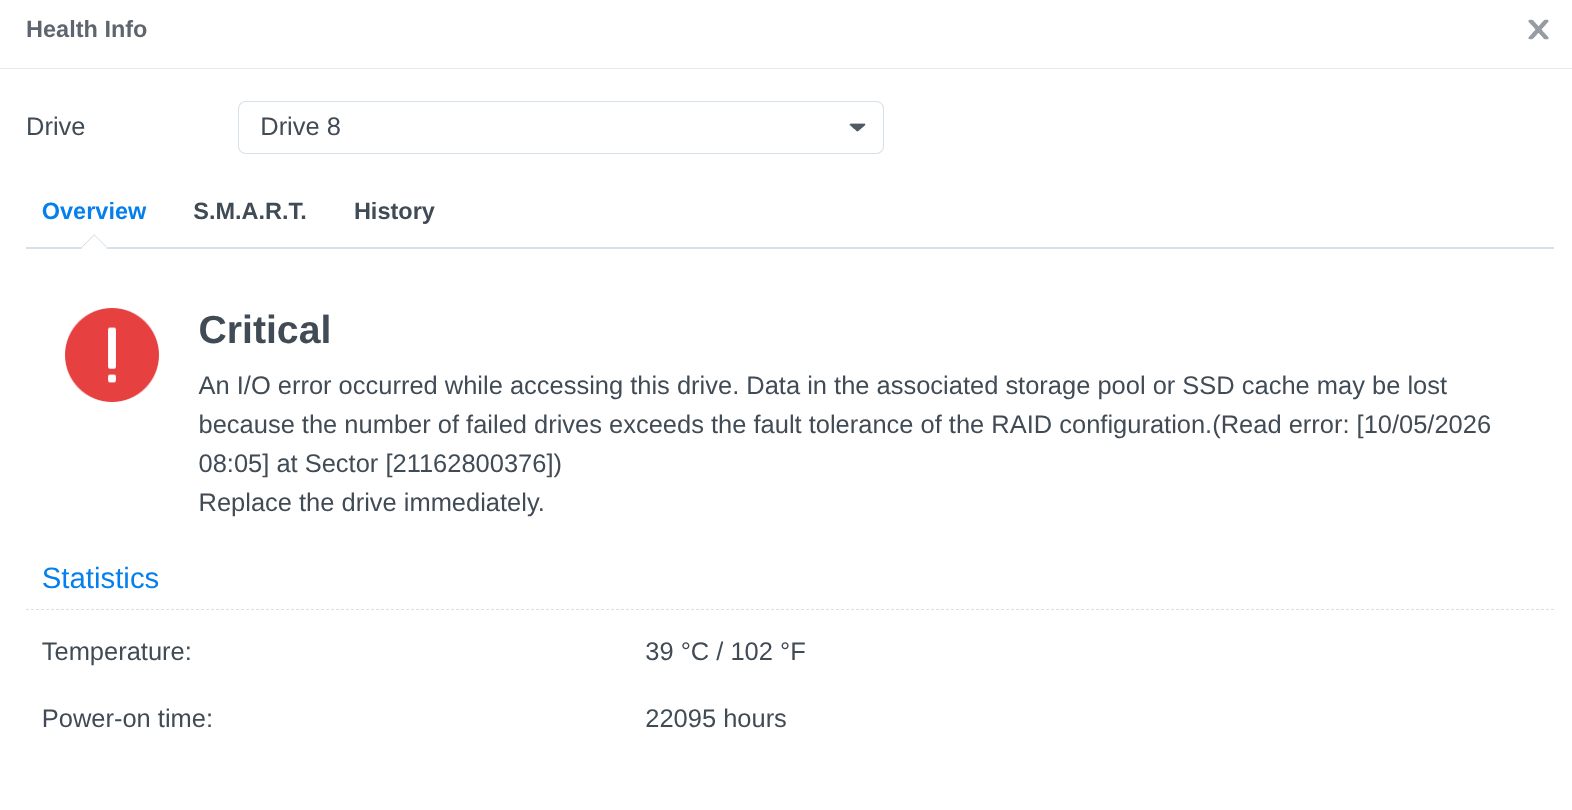
Task: Click the I/O error description text
Action: pyautogui.click(x=844, y=424)
